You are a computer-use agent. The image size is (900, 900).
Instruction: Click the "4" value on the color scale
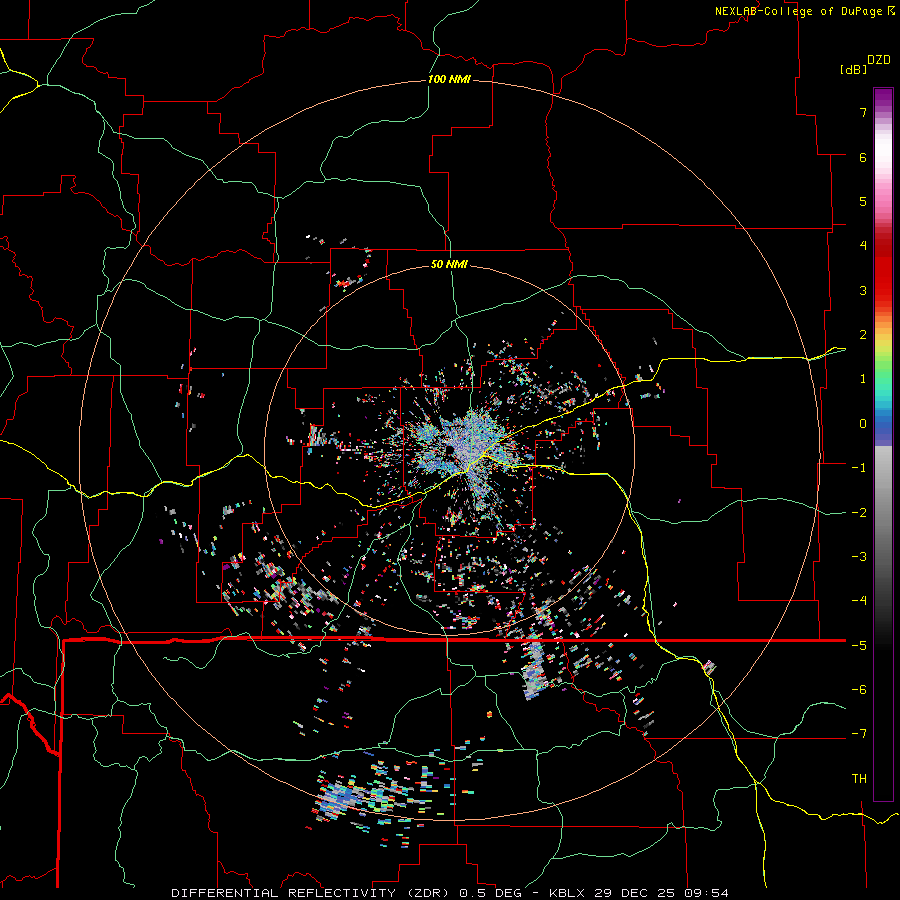pos(863,246)
